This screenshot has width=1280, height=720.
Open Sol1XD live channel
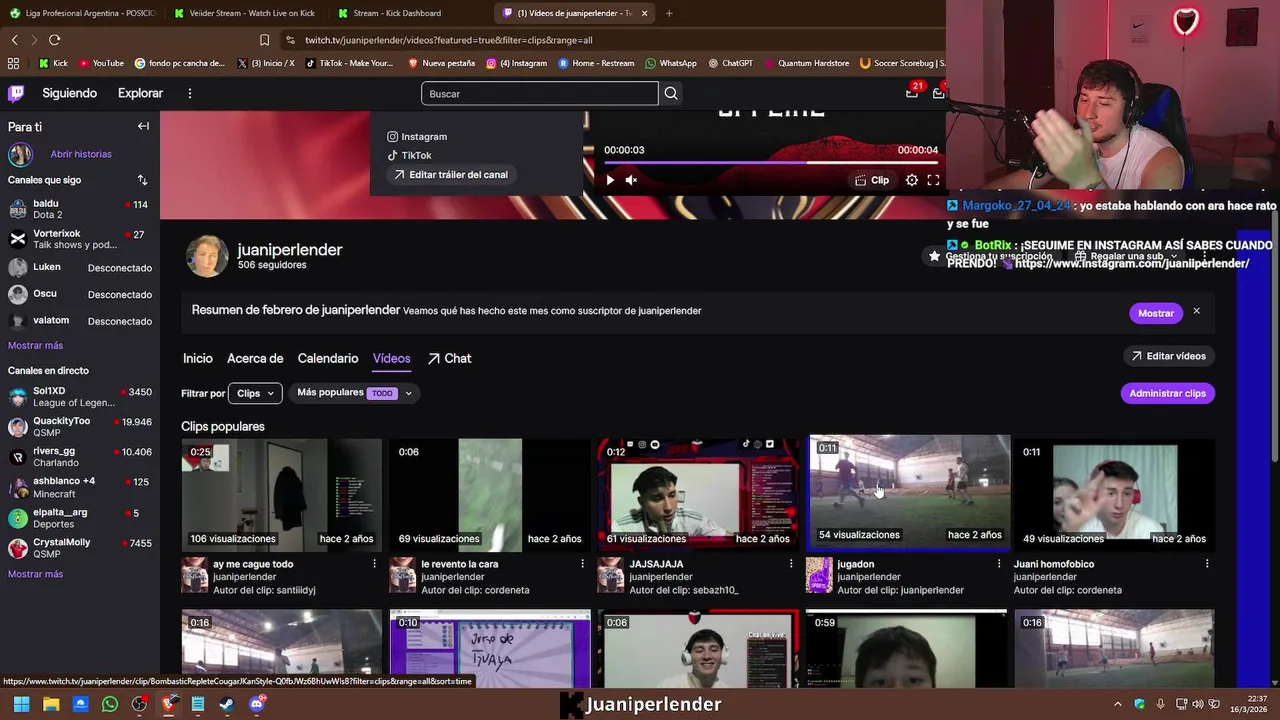80,397
